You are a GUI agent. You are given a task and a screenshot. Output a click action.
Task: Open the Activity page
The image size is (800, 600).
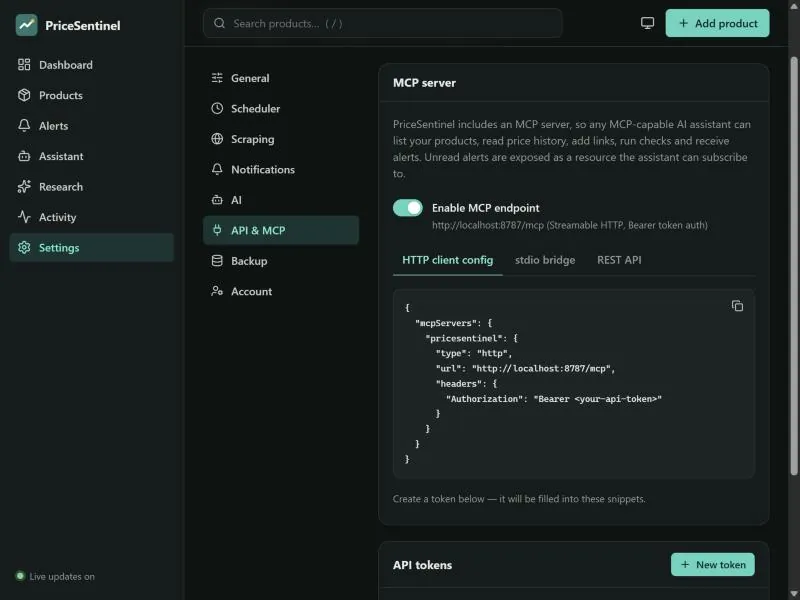[x=92, y=217]
